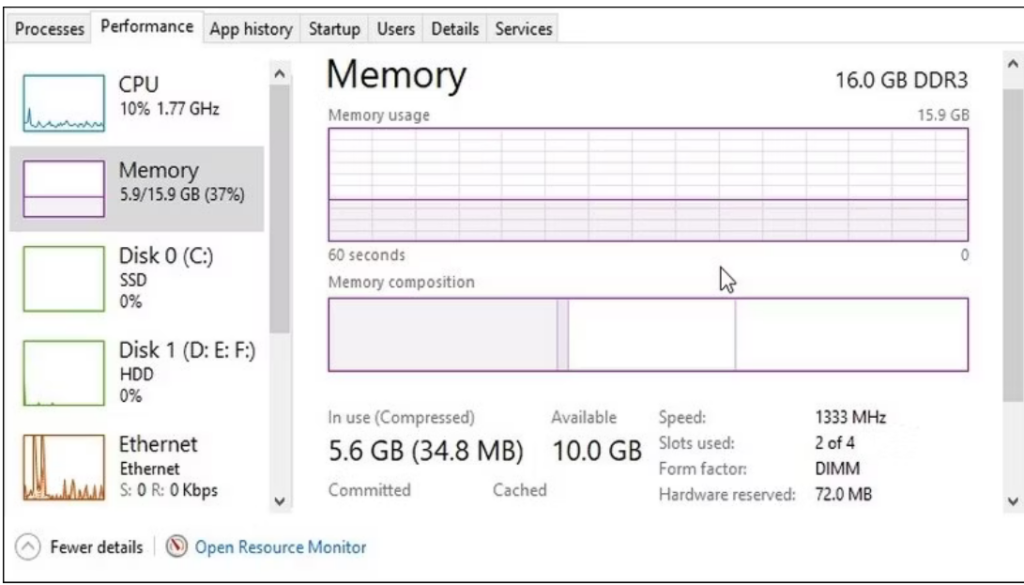Select the Disk 0 (C:) graph thumbnail
The height and width of the screenshot is (585, 1024).
[x=64, y=279]
